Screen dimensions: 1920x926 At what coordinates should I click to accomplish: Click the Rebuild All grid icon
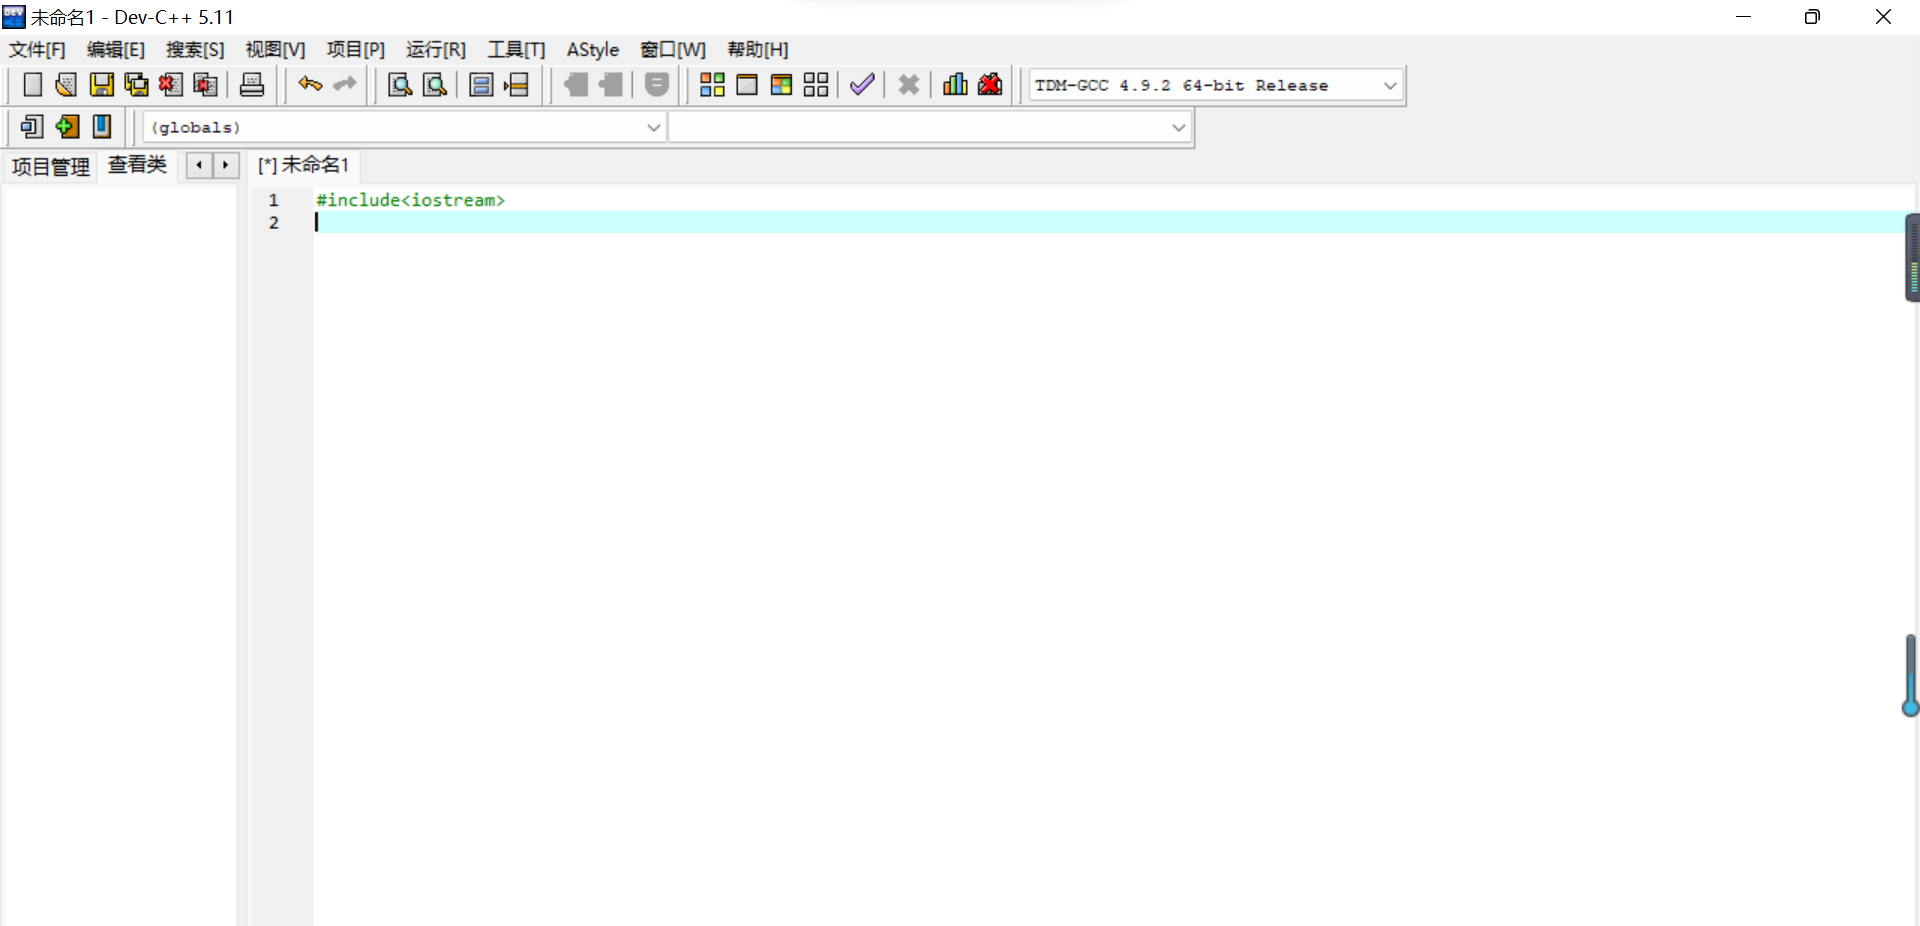pos(816,85)
